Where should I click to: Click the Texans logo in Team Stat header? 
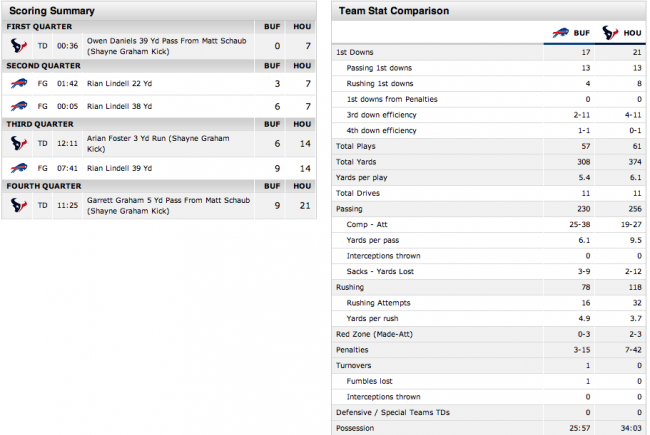coord(610,32)
